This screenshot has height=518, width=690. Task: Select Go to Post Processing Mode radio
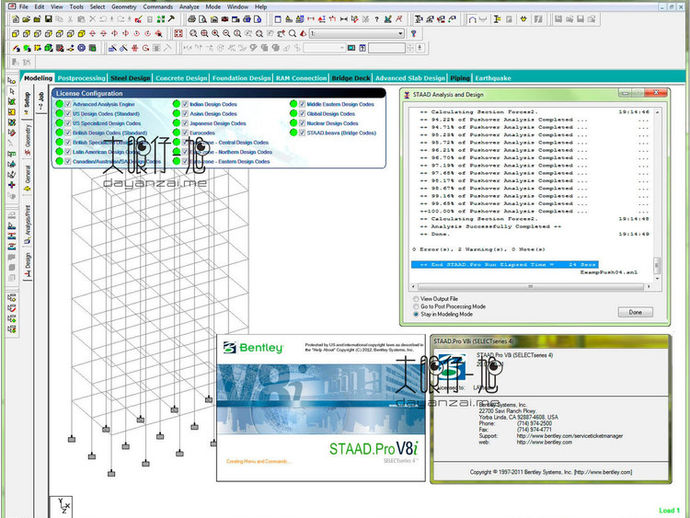click(415, 306)
